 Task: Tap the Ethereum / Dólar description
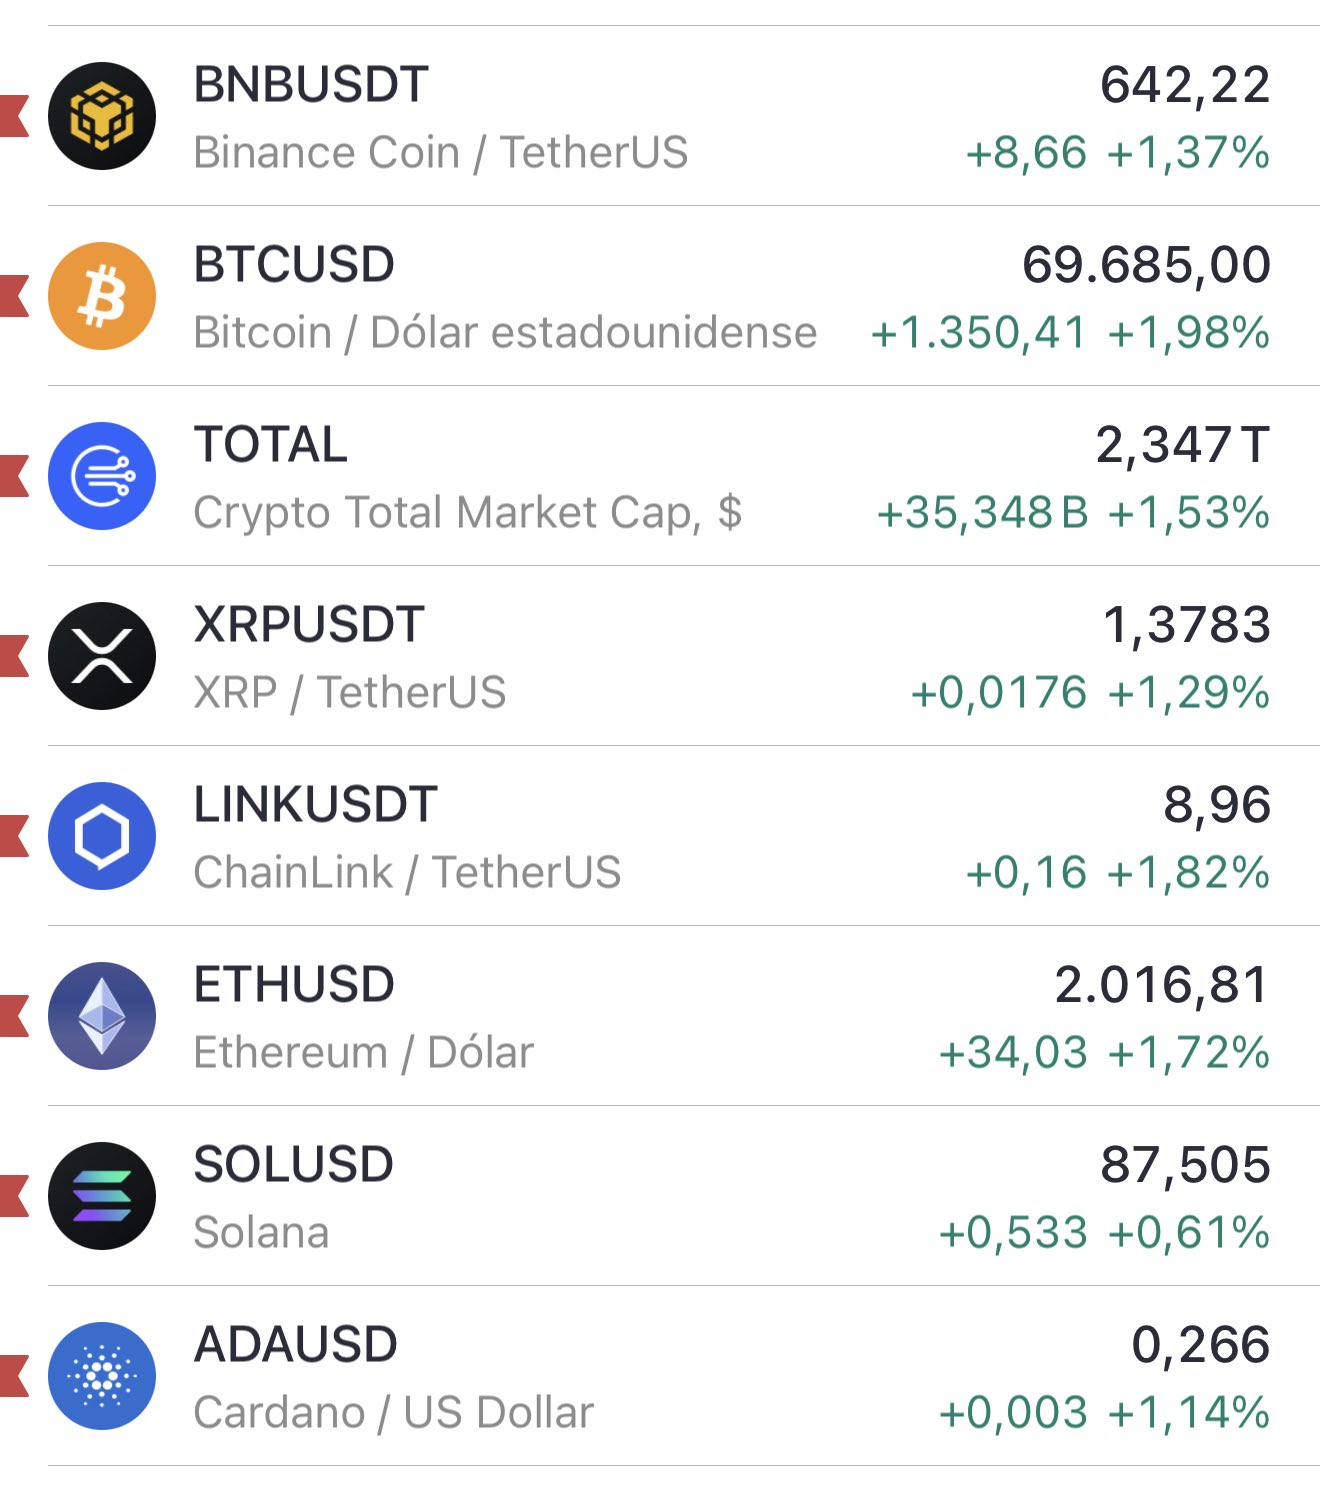click(x=364, y=1053)
